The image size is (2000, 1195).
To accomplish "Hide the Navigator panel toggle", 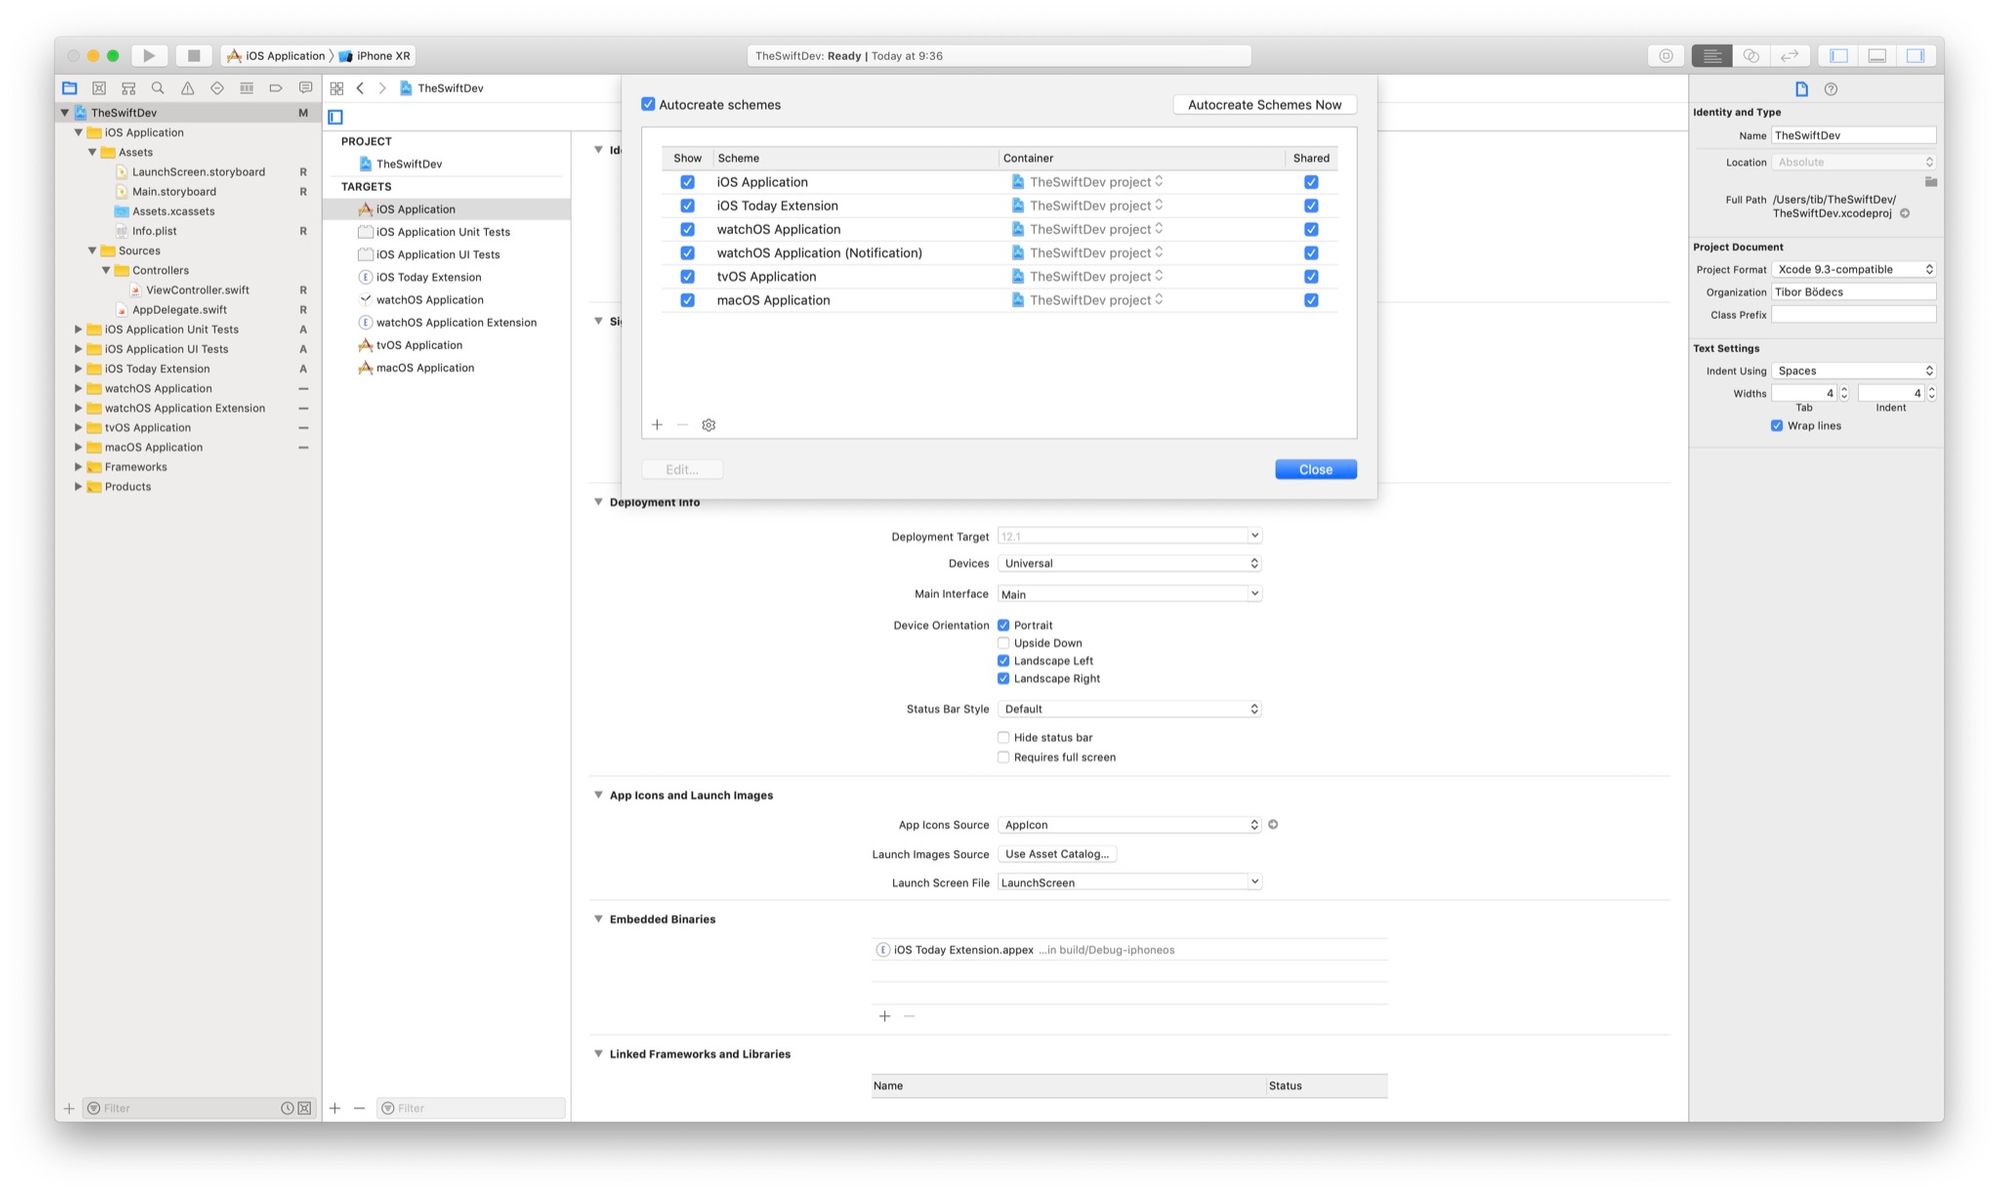I will [1838, 56].
